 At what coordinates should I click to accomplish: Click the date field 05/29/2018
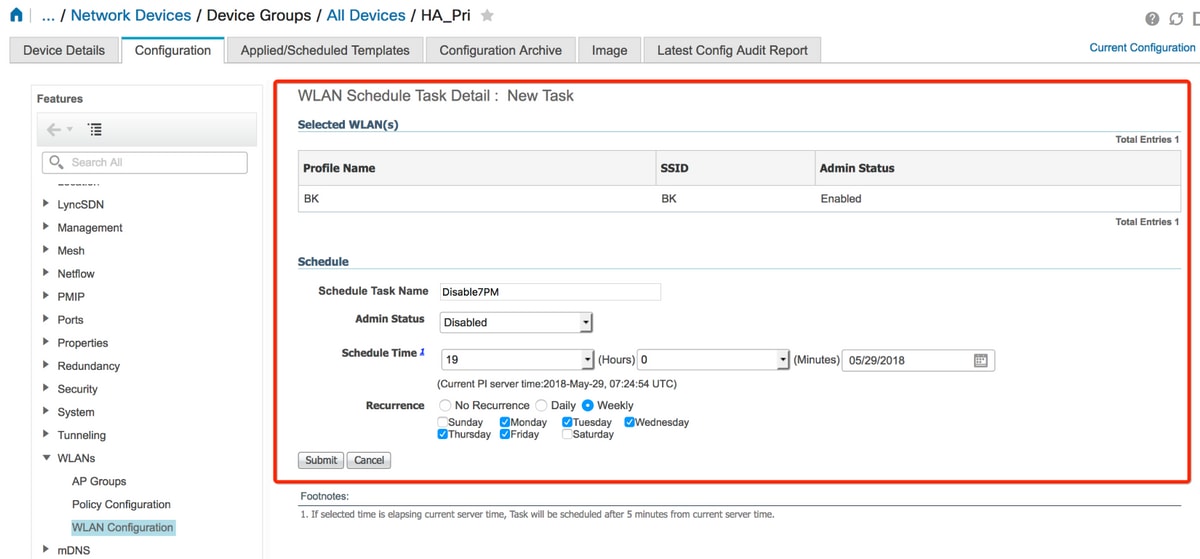pos(918,360)
